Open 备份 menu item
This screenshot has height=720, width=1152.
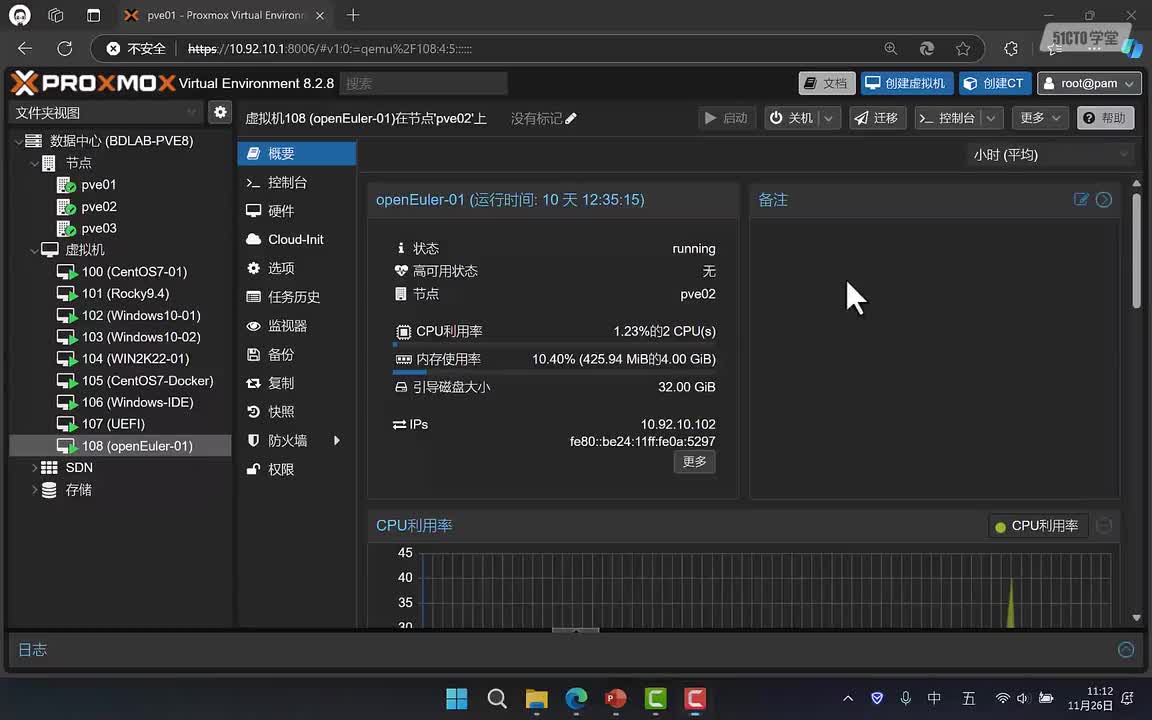(296, 354)
